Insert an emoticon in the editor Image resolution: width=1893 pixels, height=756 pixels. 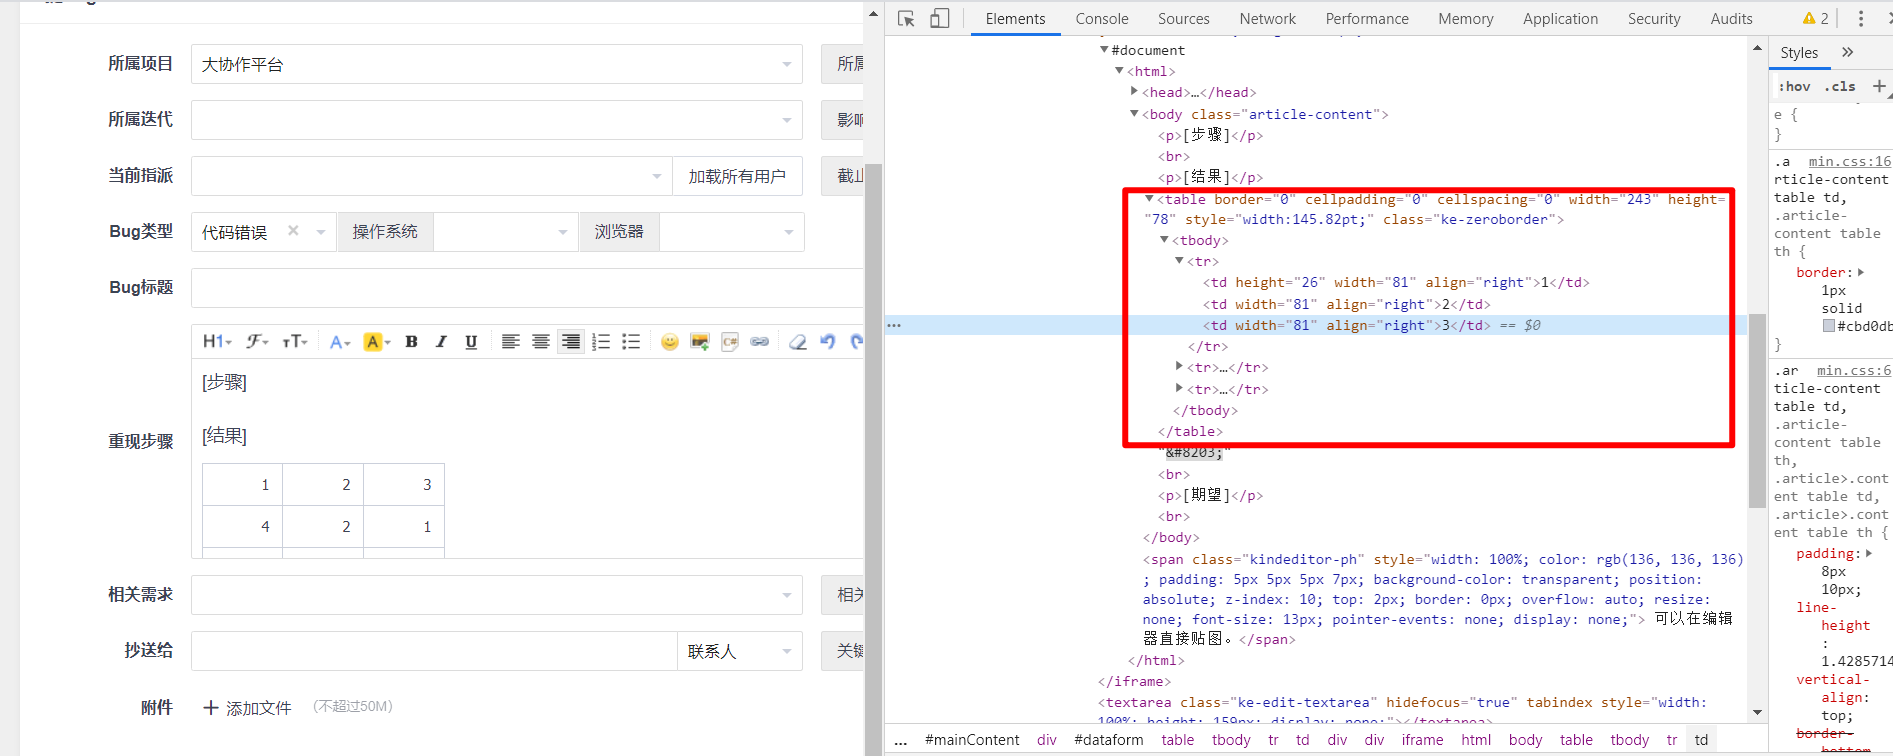(670, 342)
